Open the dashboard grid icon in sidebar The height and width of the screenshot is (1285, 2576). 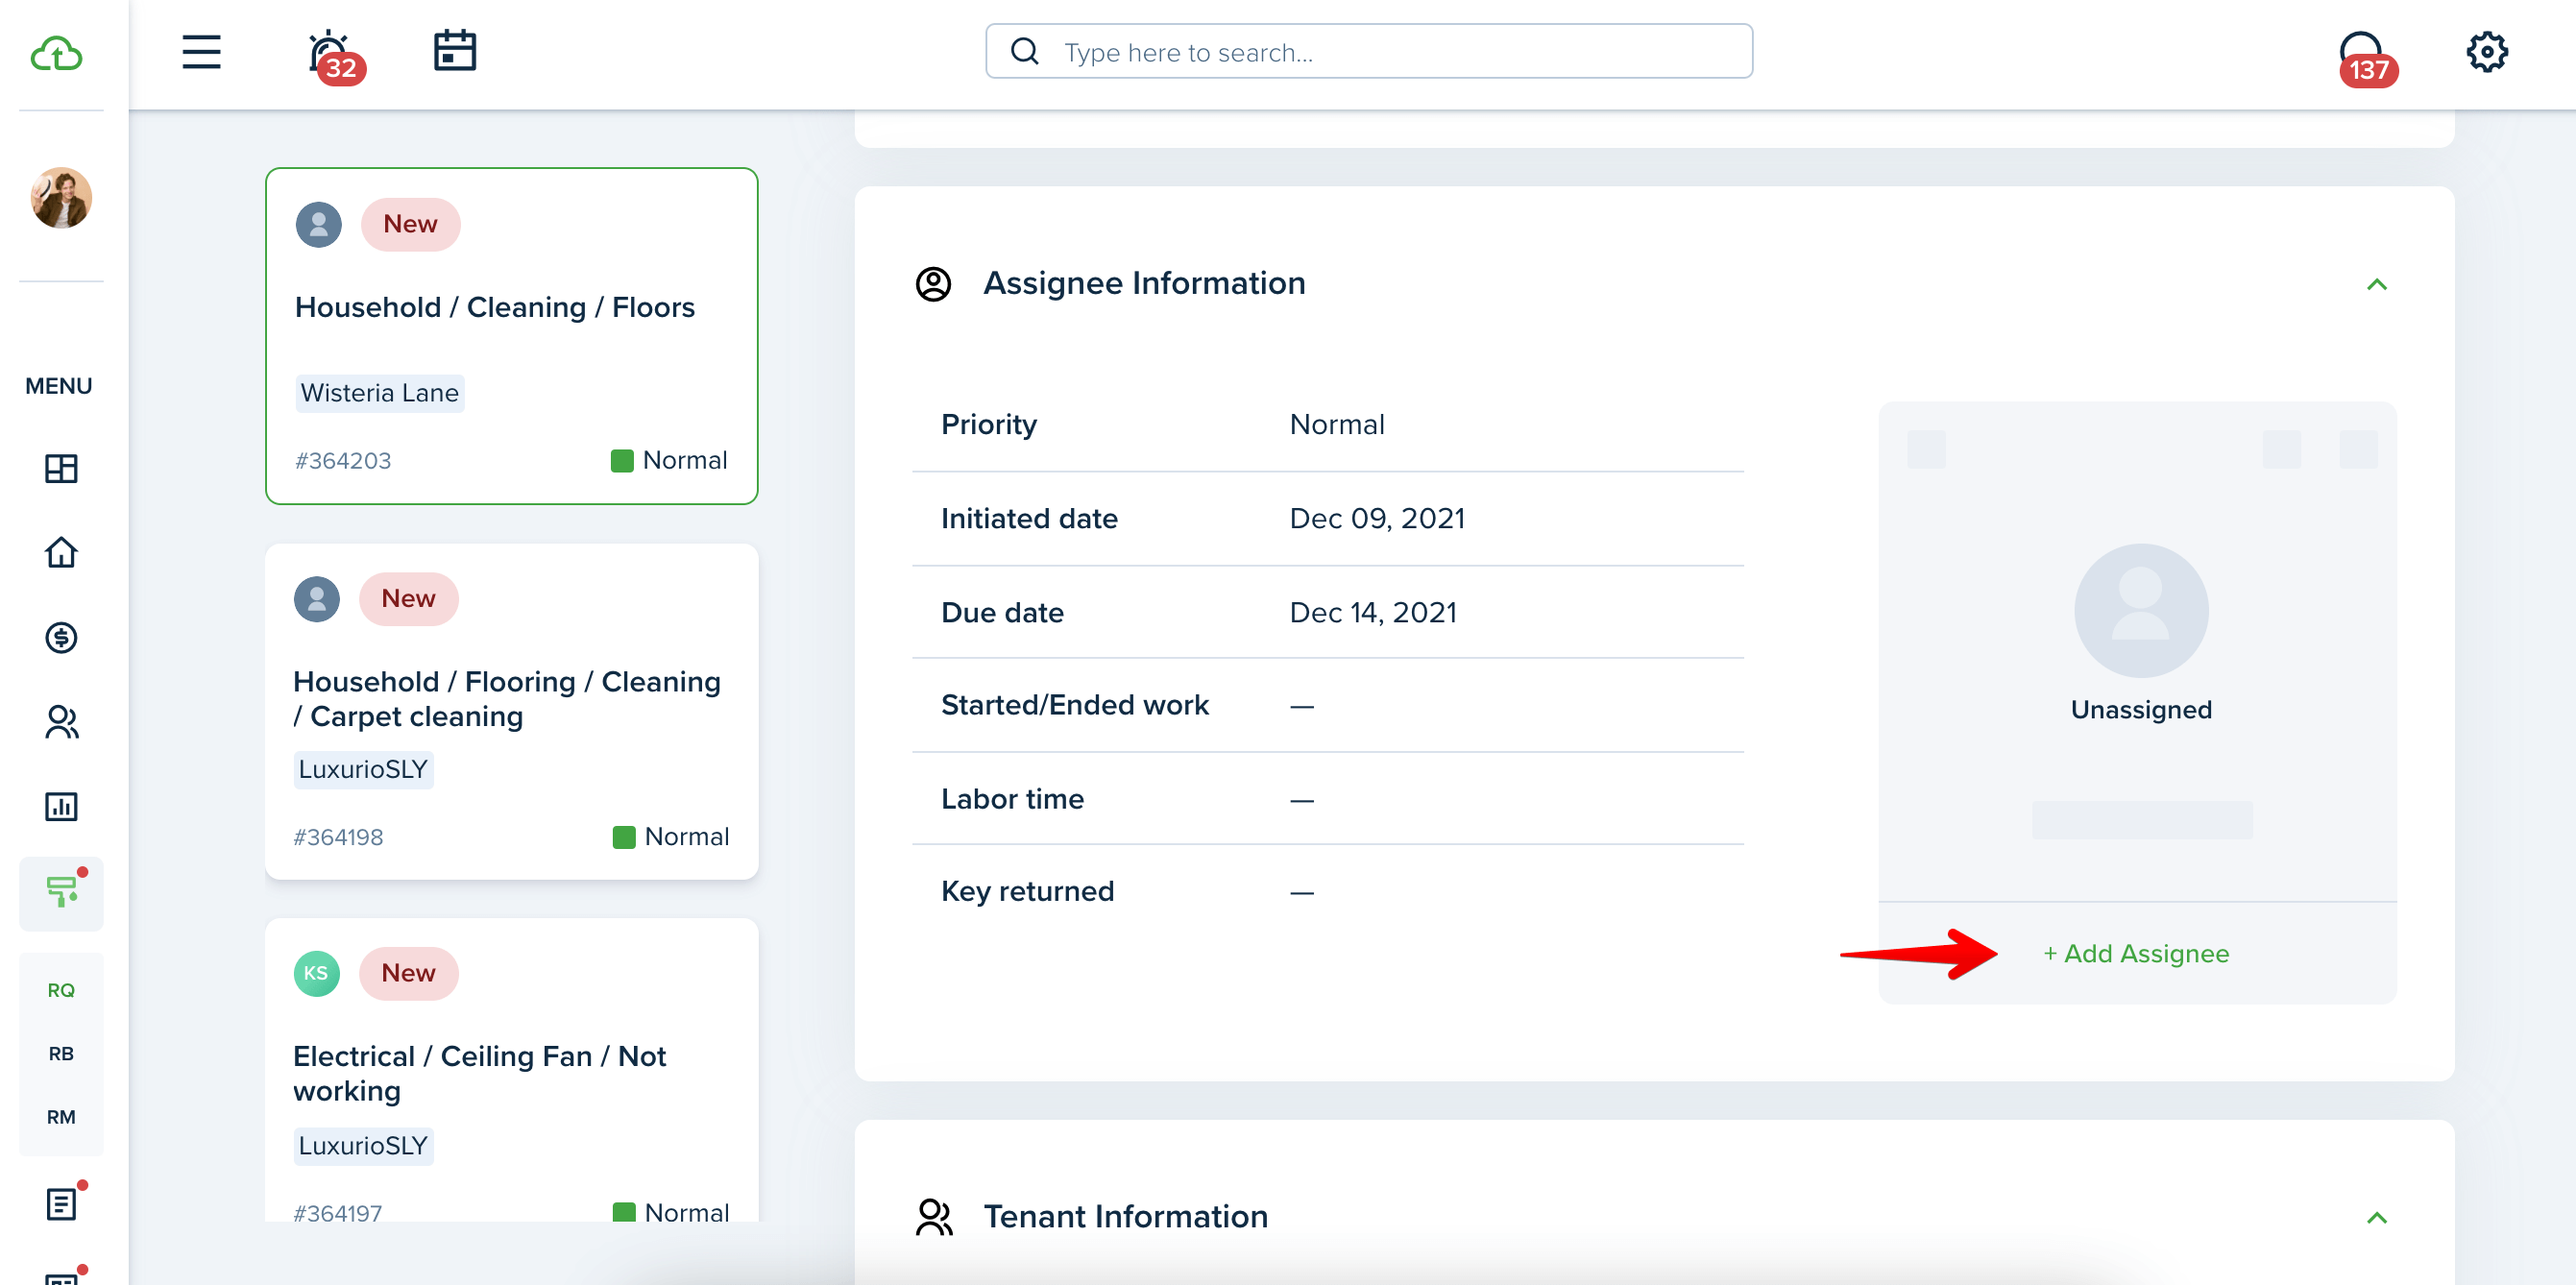click(61, 468)
